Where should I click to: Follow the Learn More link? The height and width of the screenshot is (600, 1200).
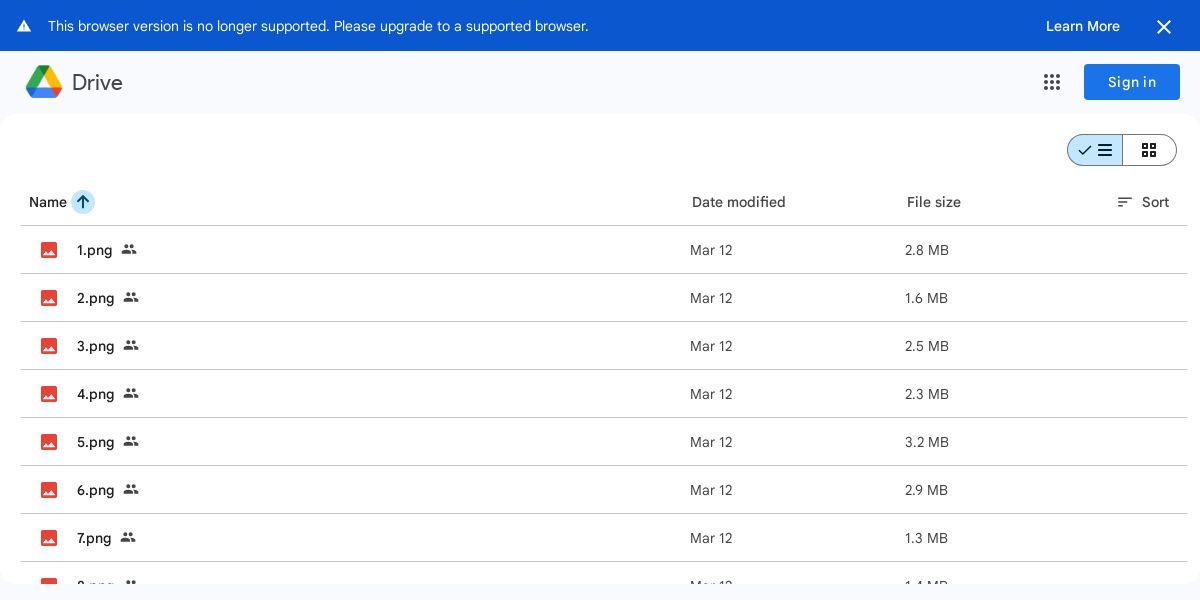pos(1082,26)
